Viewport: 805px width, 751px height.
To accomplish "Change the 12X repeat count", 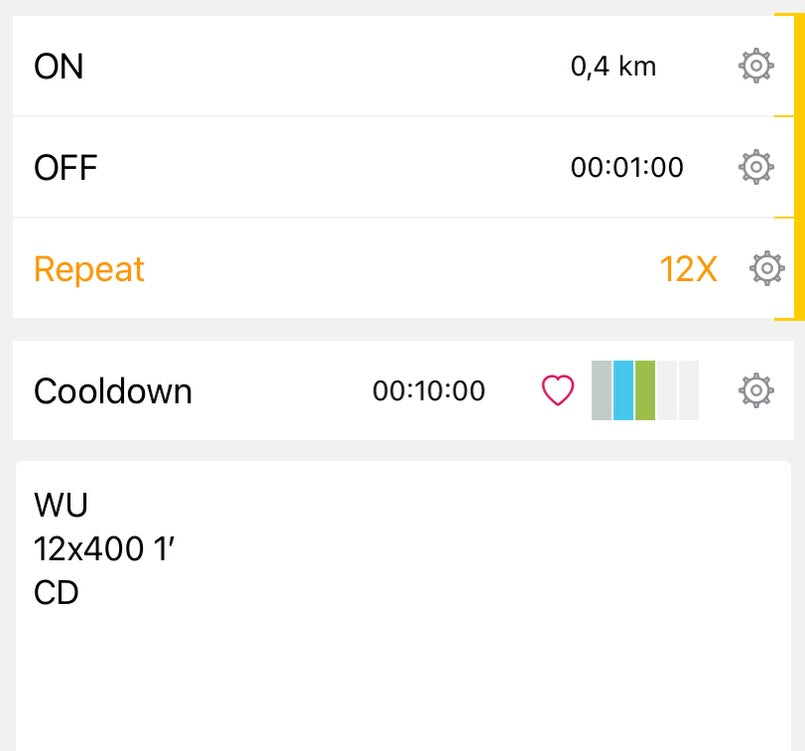I will [x=688, y=269].
